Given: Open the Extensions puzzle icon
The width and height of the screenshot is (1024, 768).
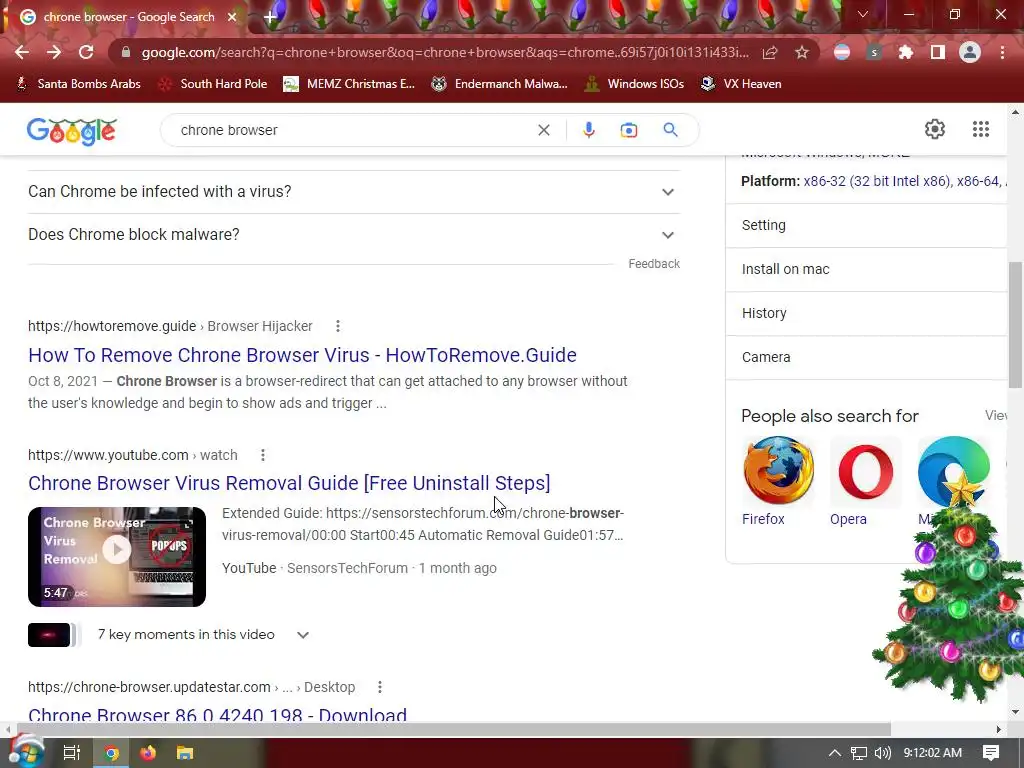Looking at the screenshot, I should (x=905, y=52).
